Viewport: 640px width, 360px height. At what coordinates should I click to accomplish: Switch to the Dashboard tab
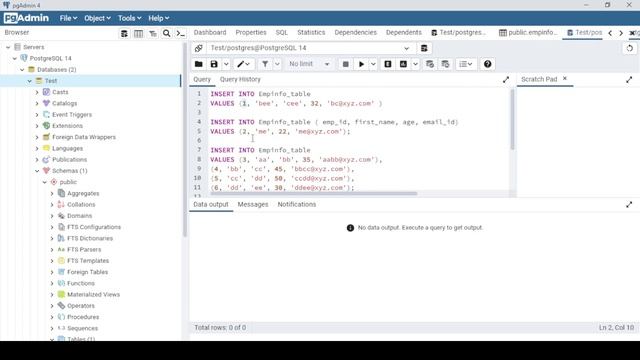click(210, 33)
